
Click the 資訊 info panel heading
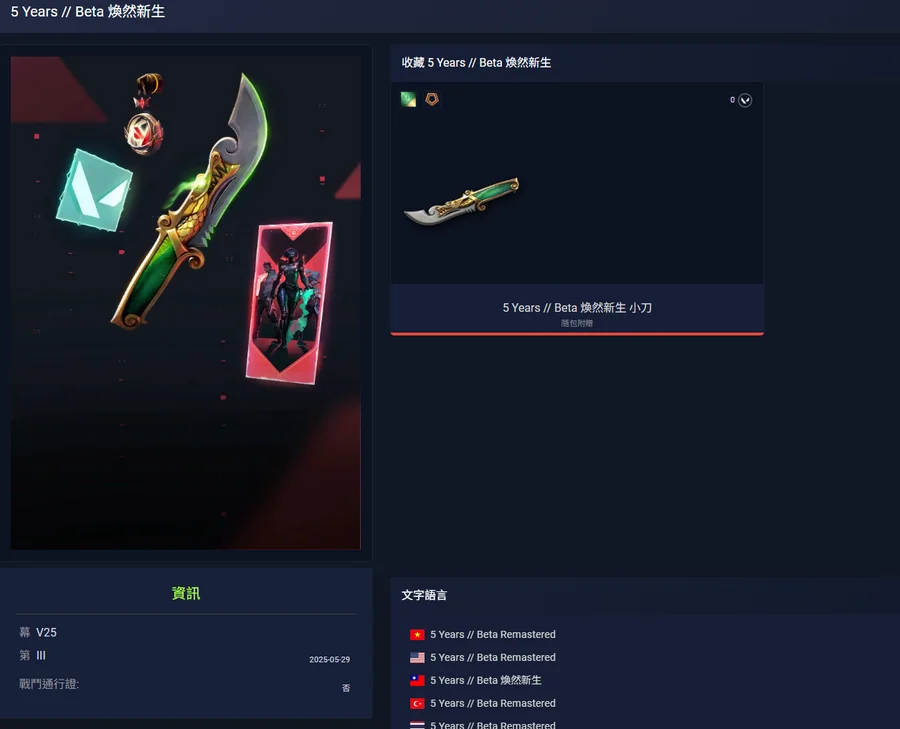click(x=186, y=593)
